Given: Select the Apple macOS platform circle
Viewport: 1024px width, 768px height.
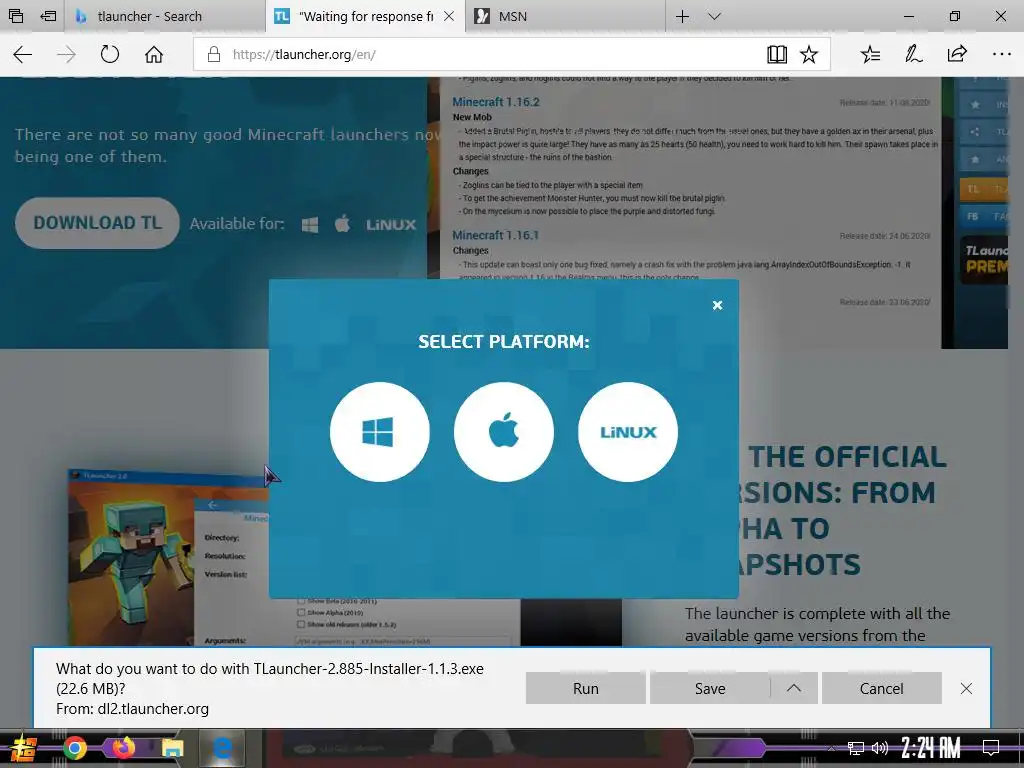Looking at the screenshot, I should [x=504, y=432].
